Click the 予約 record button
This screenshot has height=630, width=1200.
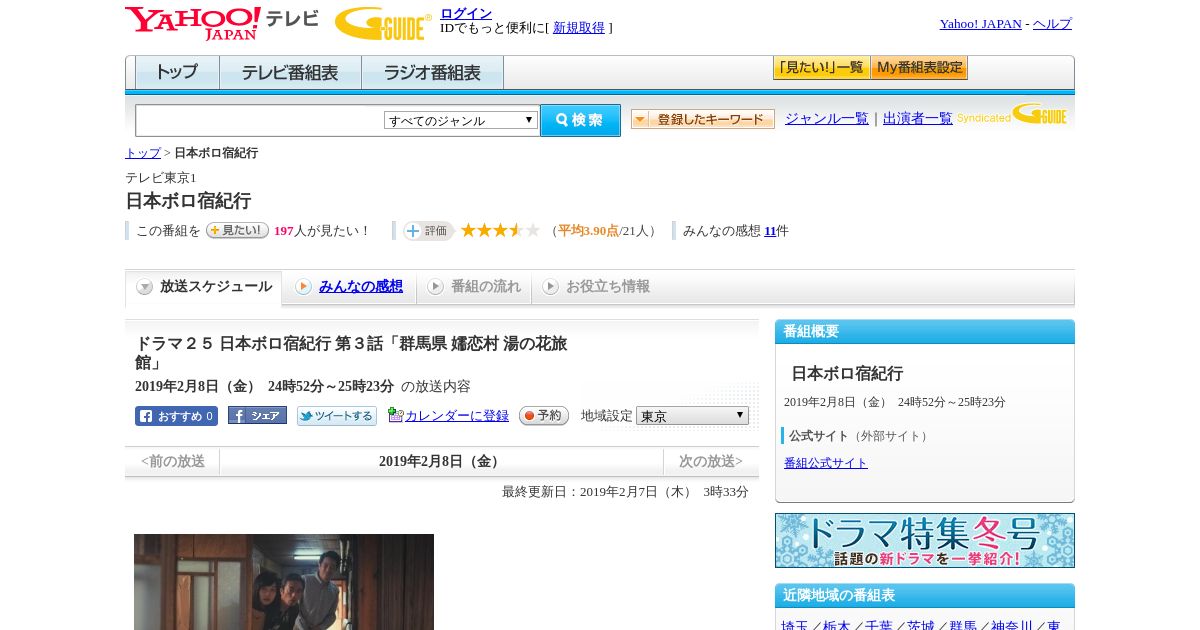tap(544, 416)
